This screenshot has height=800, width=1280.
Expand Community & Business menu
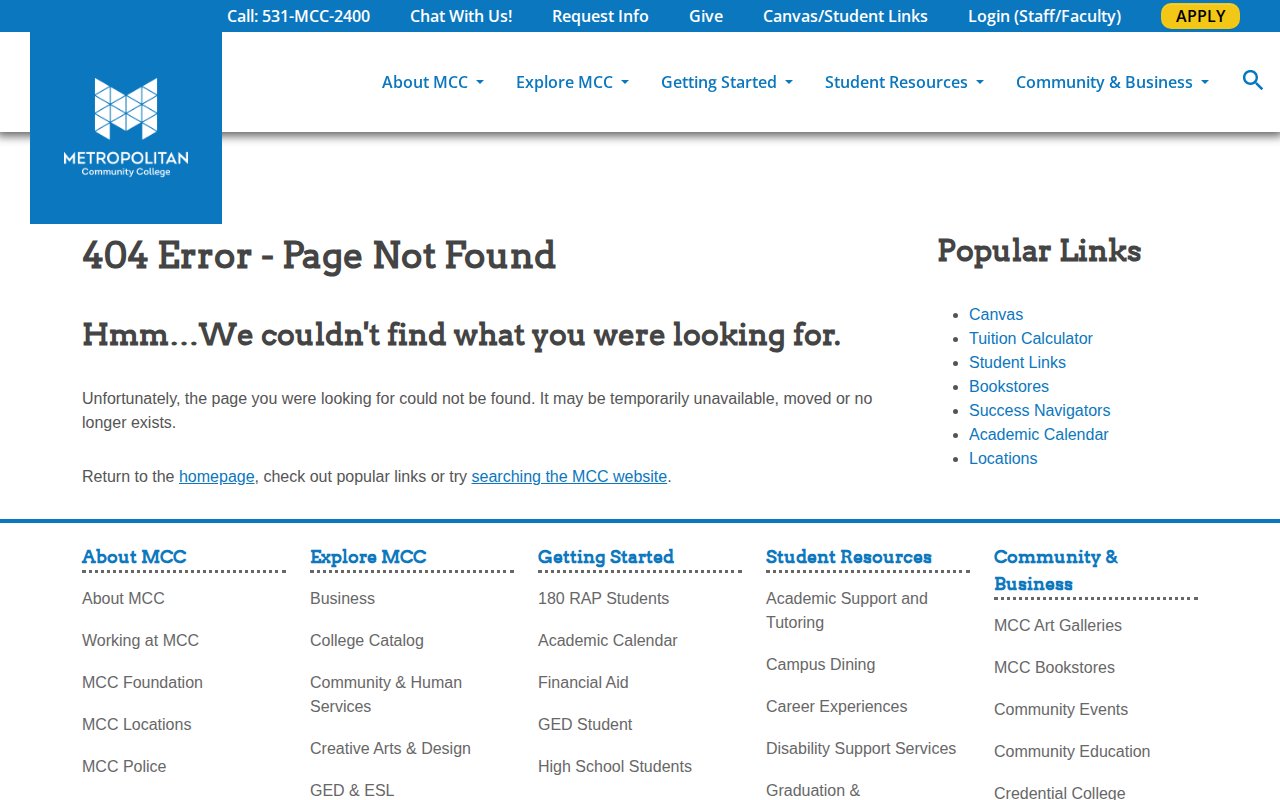tap(1112, 82)
